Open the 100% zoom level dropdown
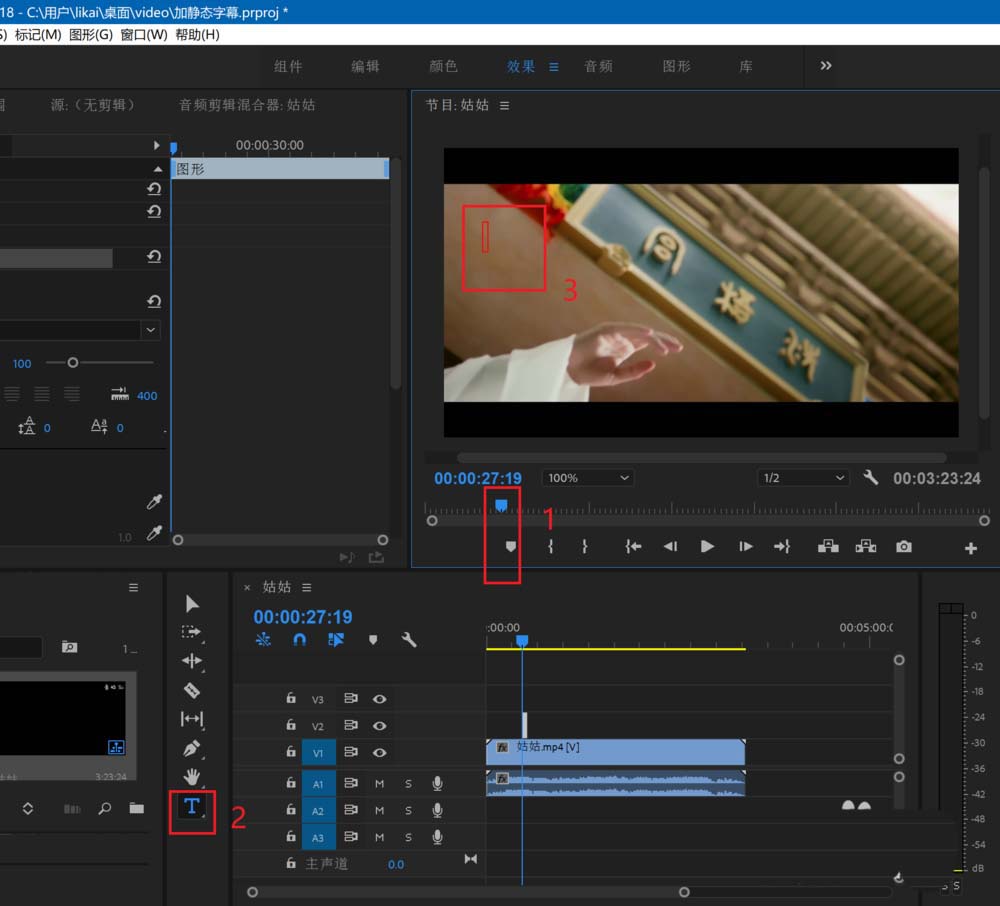This screenshot has width=1000, height=906. point(587,478)
